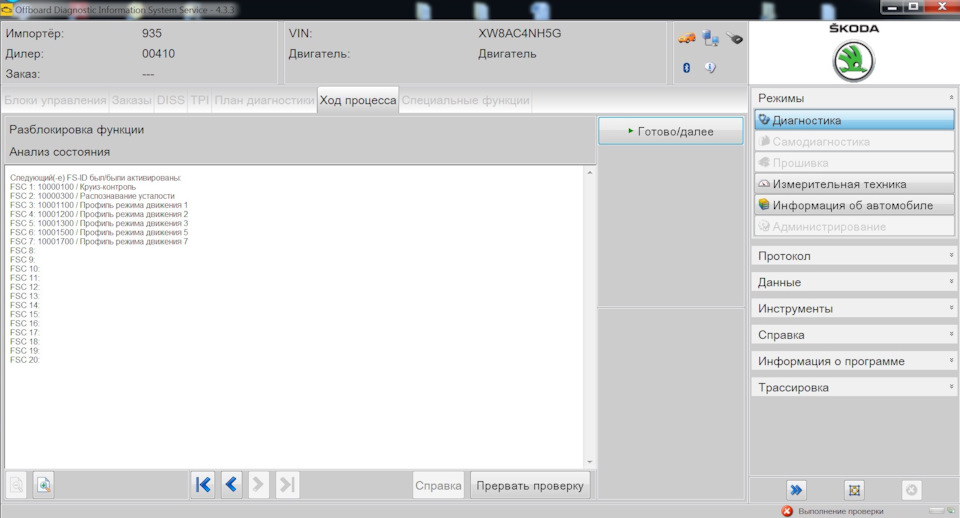Image resolution: width=960 pixels, height=518 pixels.
Task: Click FSC 7 Профиль режима движения 7 line
Action: coord(99,241)
